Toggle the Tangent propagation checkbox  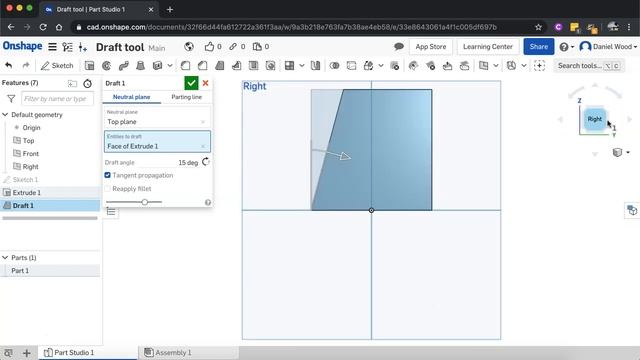pyautogui.click(x=107, y=175)
